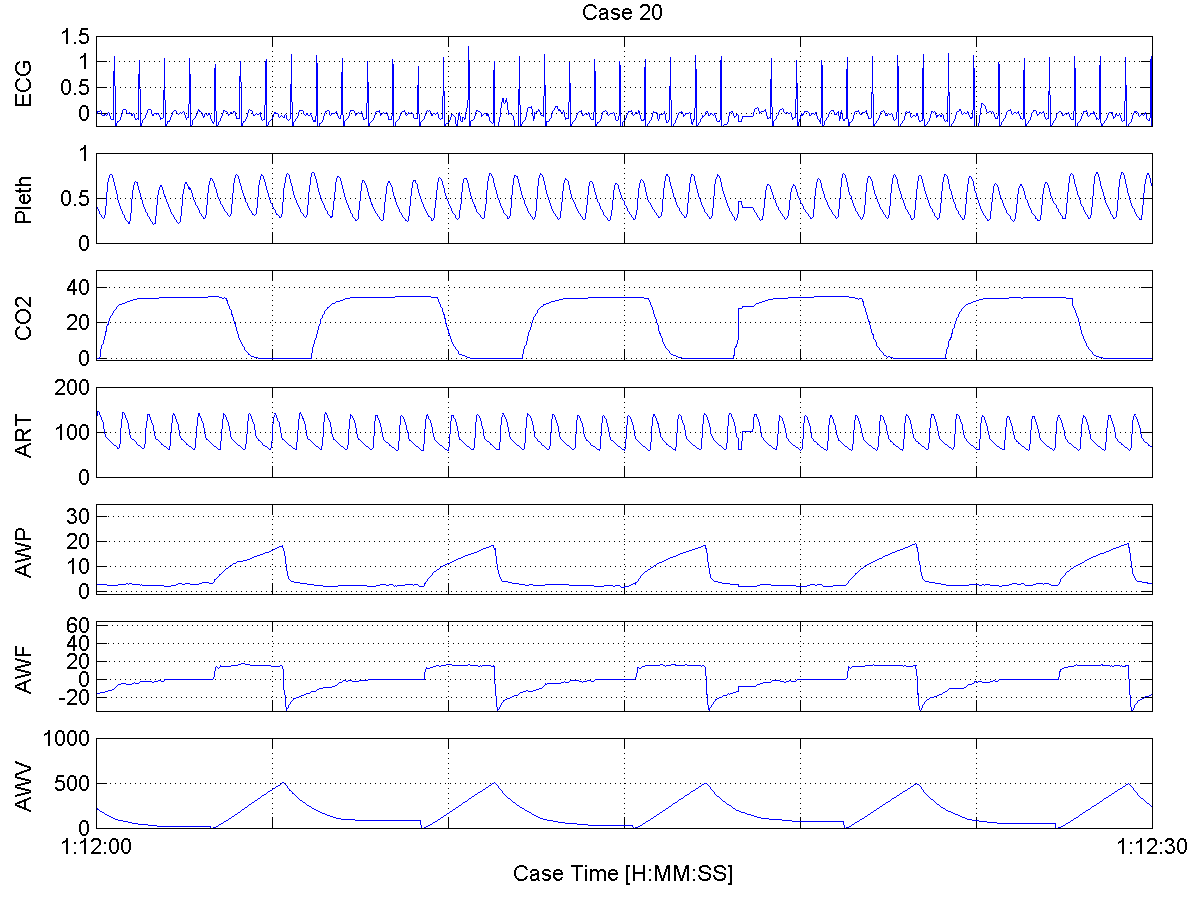The width and height of the screenshot is (1200, 900).
Task: Click the 60 tick on AWF axis
Action: (x=79, y=625)
